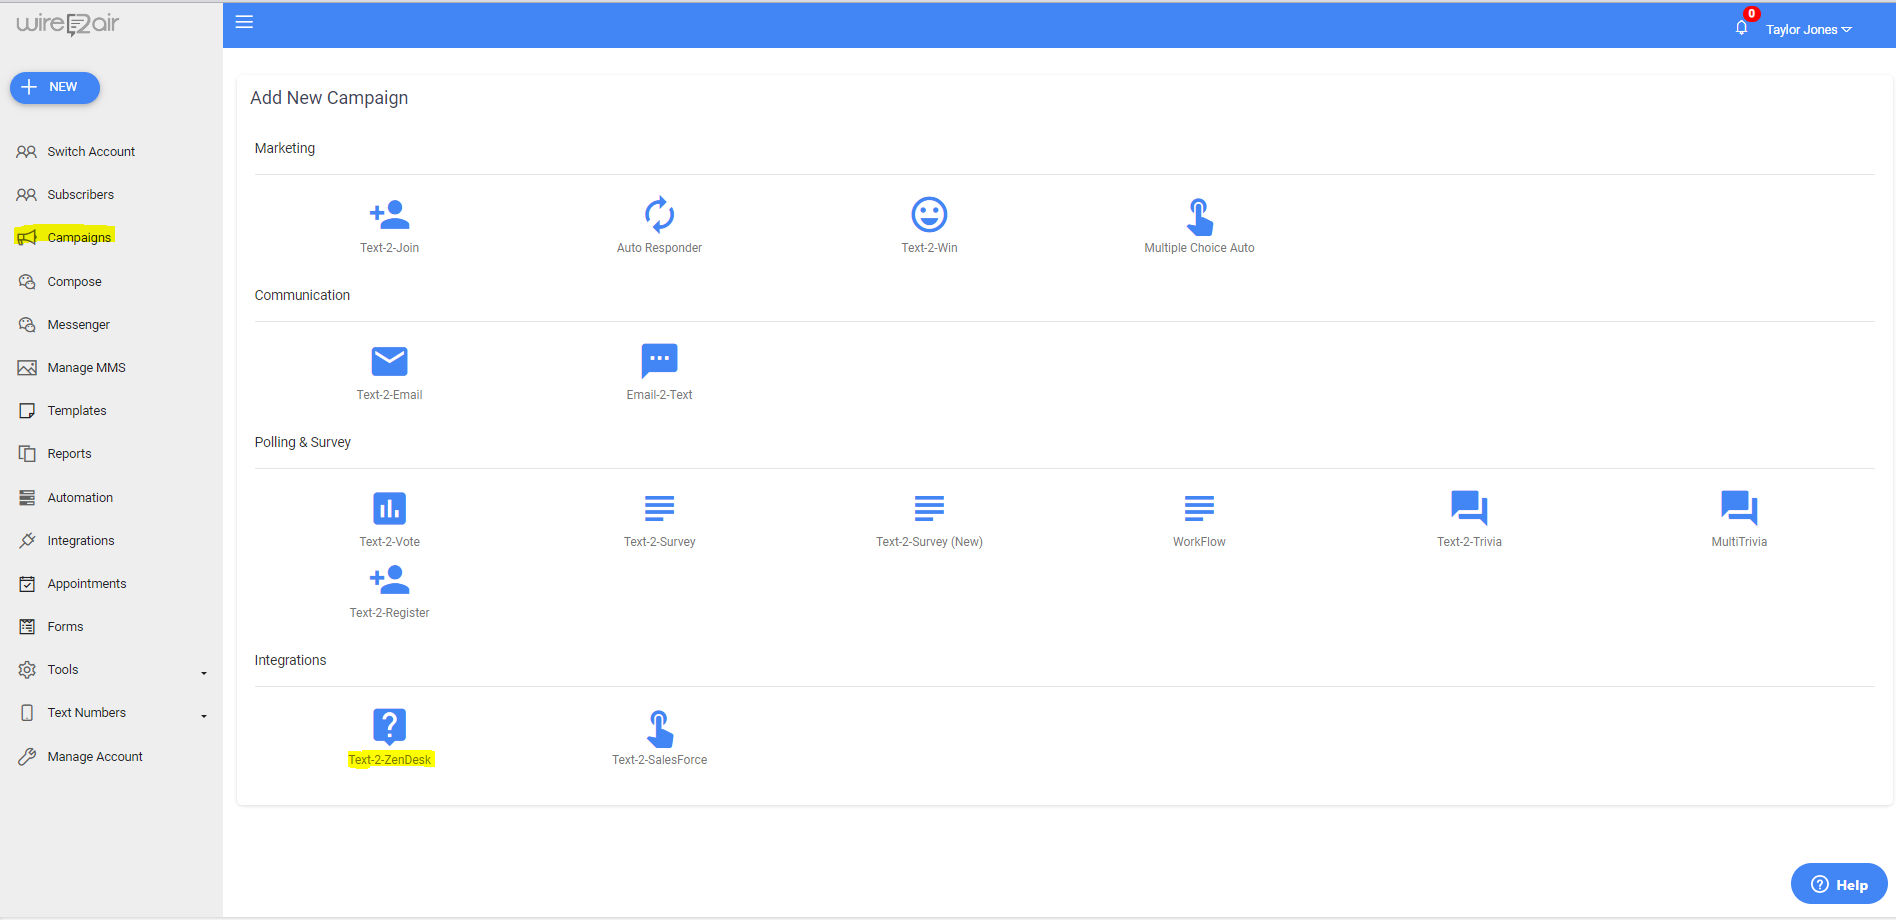Open the WorkFlow campaign icon
This screenshot has width=1896, height=920.
click(x=1199, y=508)
